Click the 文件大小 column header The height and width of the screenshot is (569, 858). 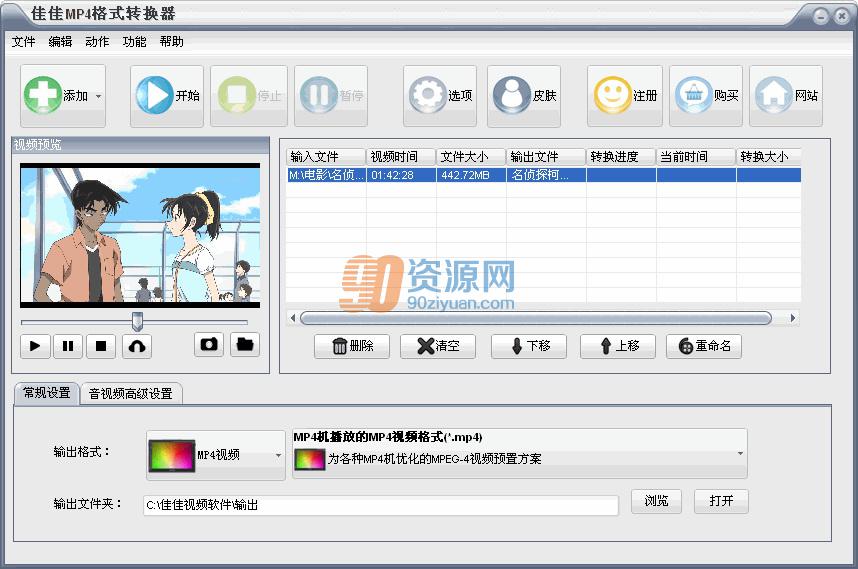471,157
